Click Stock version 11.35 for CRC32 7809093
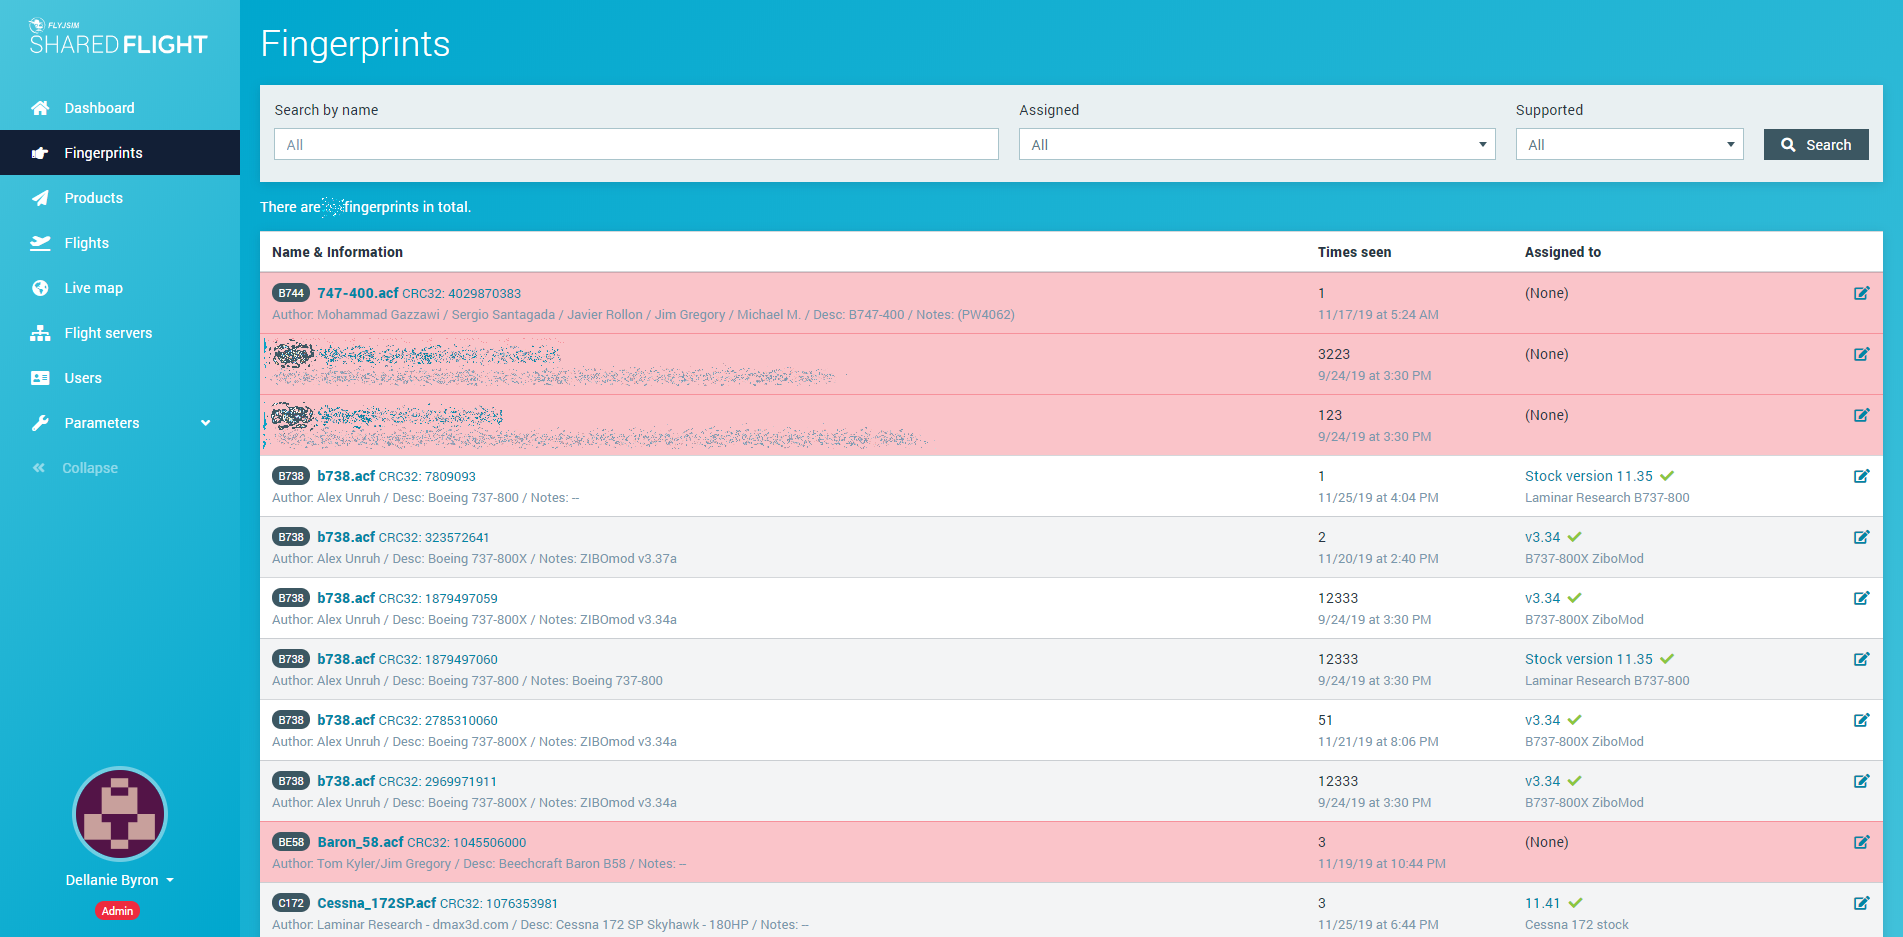Screen dimensions: 1903x937 1589,476
